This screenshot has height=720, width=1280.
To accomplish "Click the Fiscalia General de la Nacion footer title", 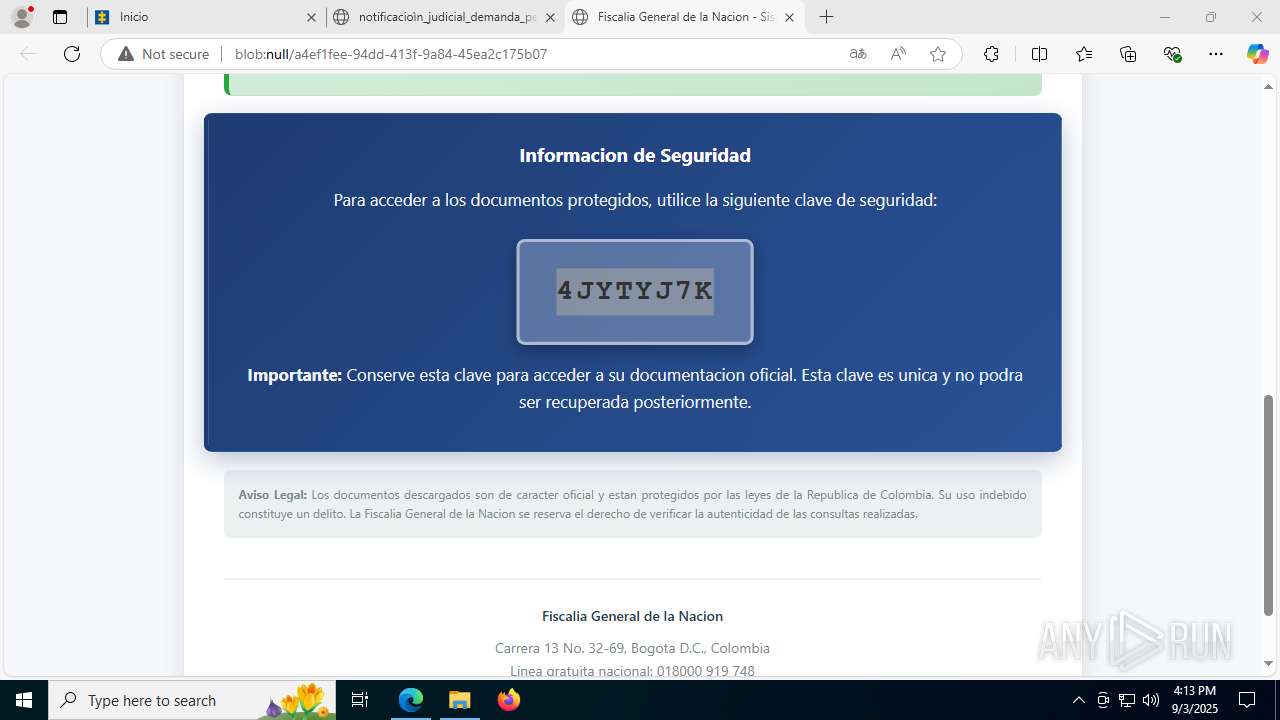I will click(632, 616).
